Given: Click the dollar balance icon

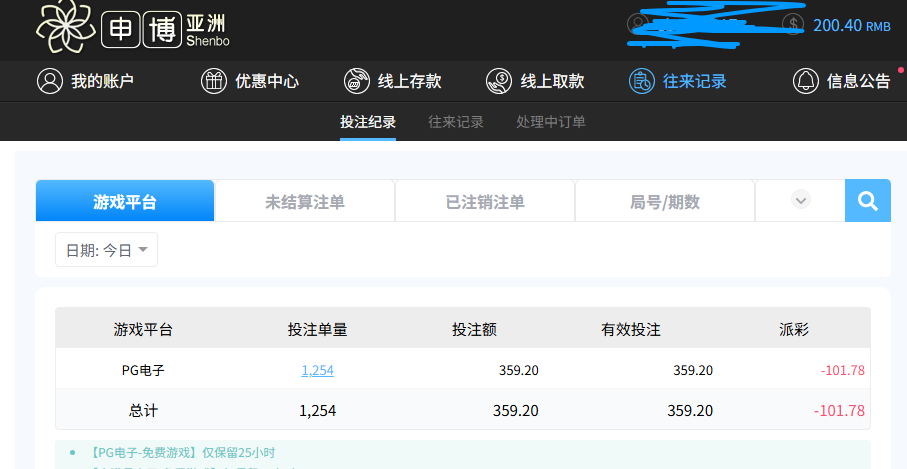Looking at the screenshot, I should point(792,25).
